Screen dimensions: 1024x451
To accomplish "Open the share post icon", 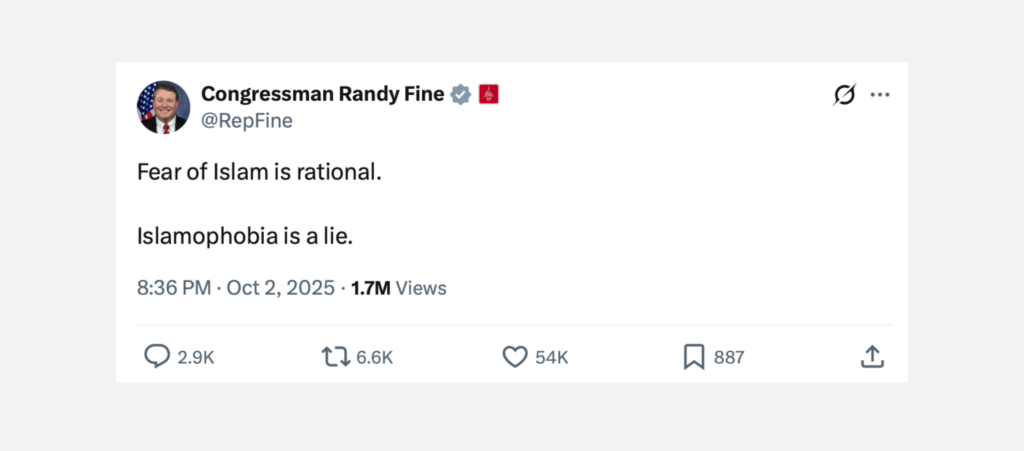I will click(872, 357).
